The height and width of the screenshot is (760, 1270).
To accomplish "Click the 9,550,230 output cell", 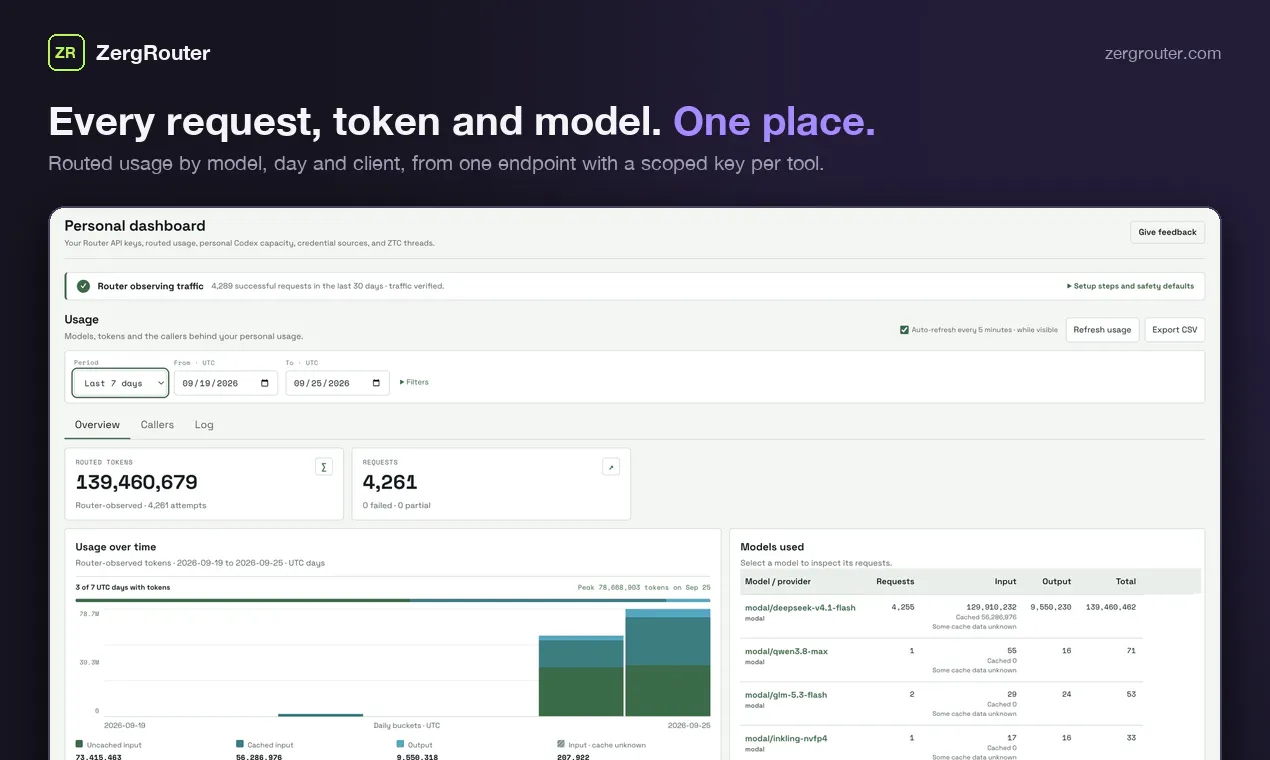I will click(x=1051, y=607).
